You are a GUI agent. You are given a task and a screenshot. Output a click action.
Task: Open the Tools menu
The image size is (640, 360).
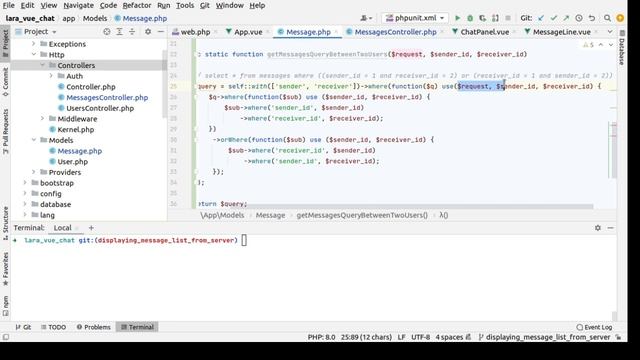coord(185,5)
